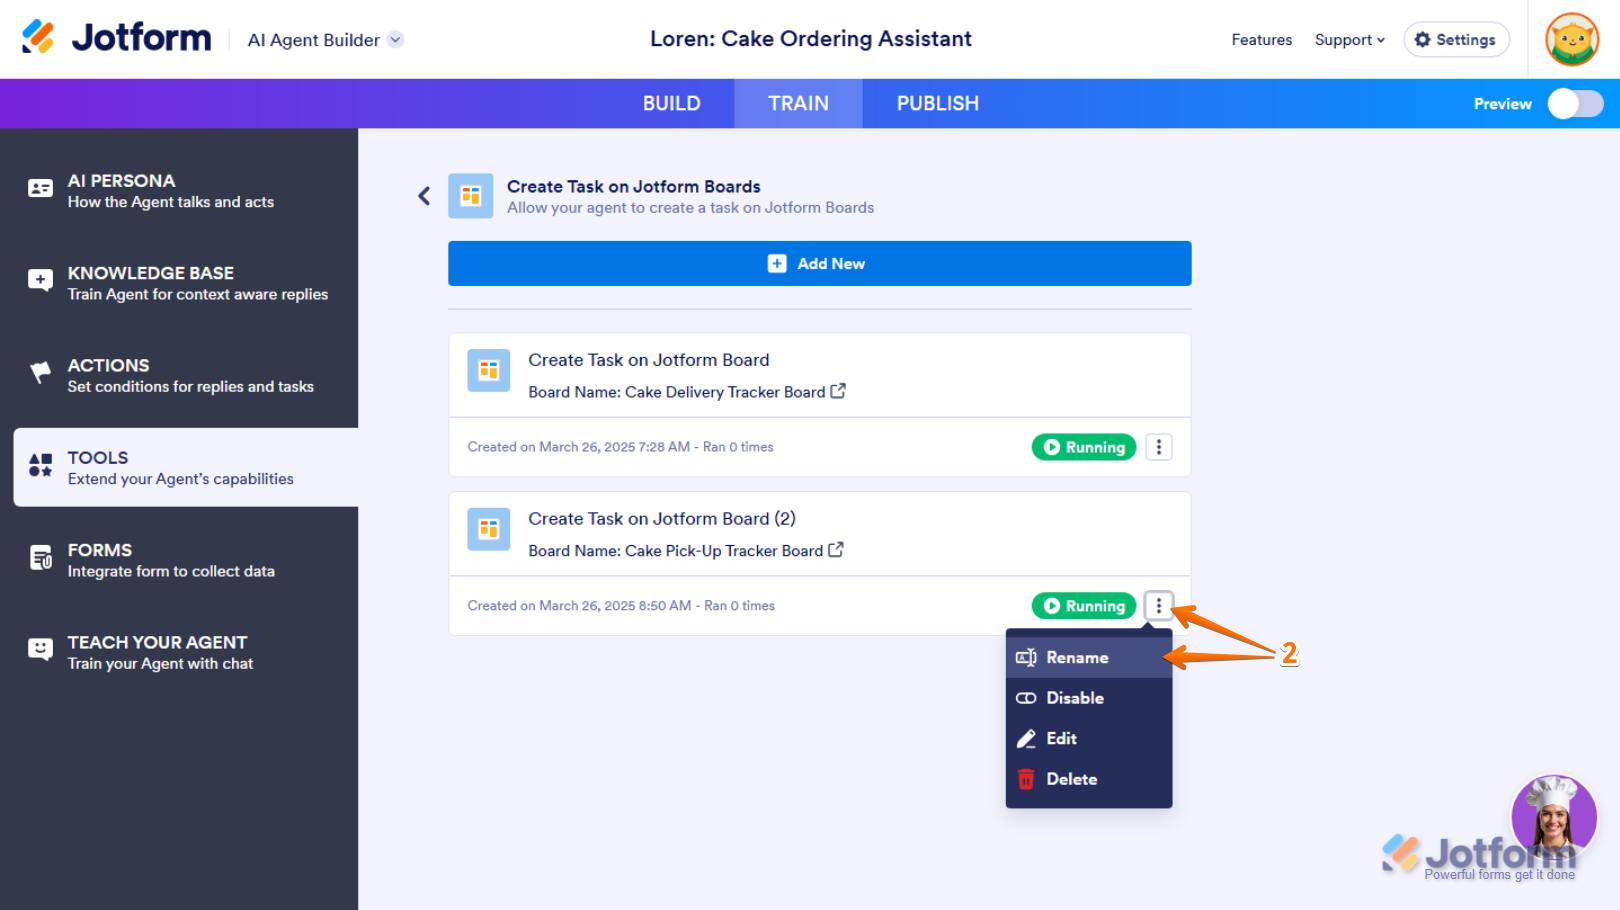Close three-dot menu for Cake Pick-Up task
1620x910 pixels.
click(1158, 606)
